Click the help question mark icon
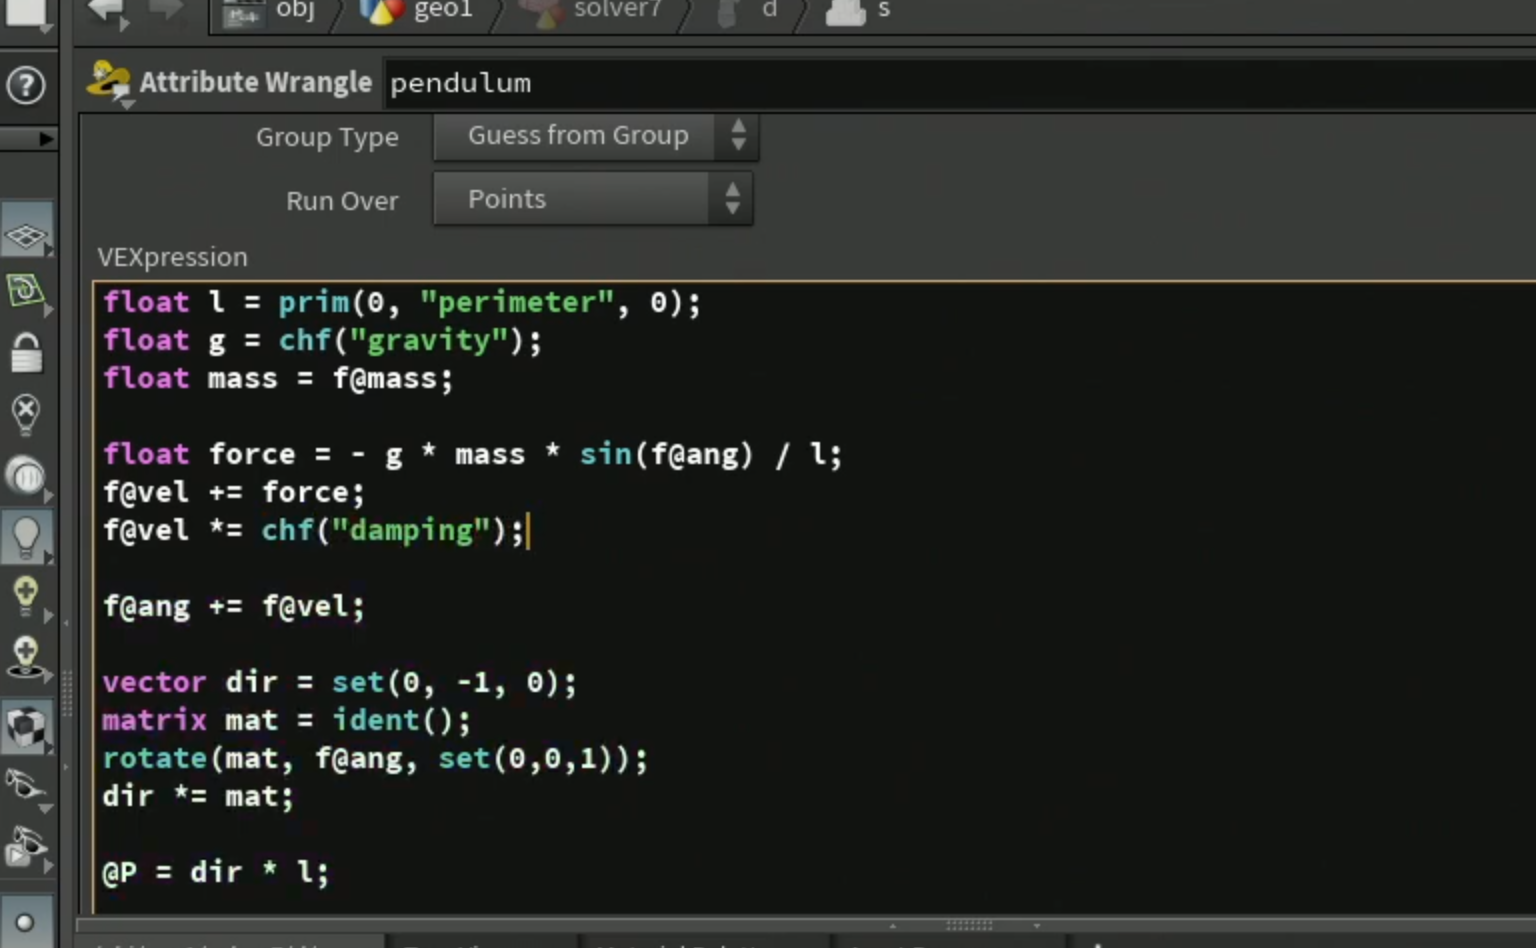The width and height of the screenshot is (1536, 948). (x=26, y=85)
